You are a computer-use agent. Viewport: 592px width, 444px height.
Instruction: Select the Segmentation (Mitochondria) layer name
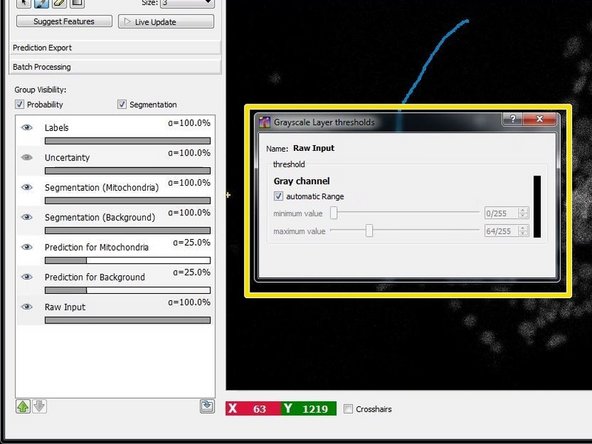[102, 187]
